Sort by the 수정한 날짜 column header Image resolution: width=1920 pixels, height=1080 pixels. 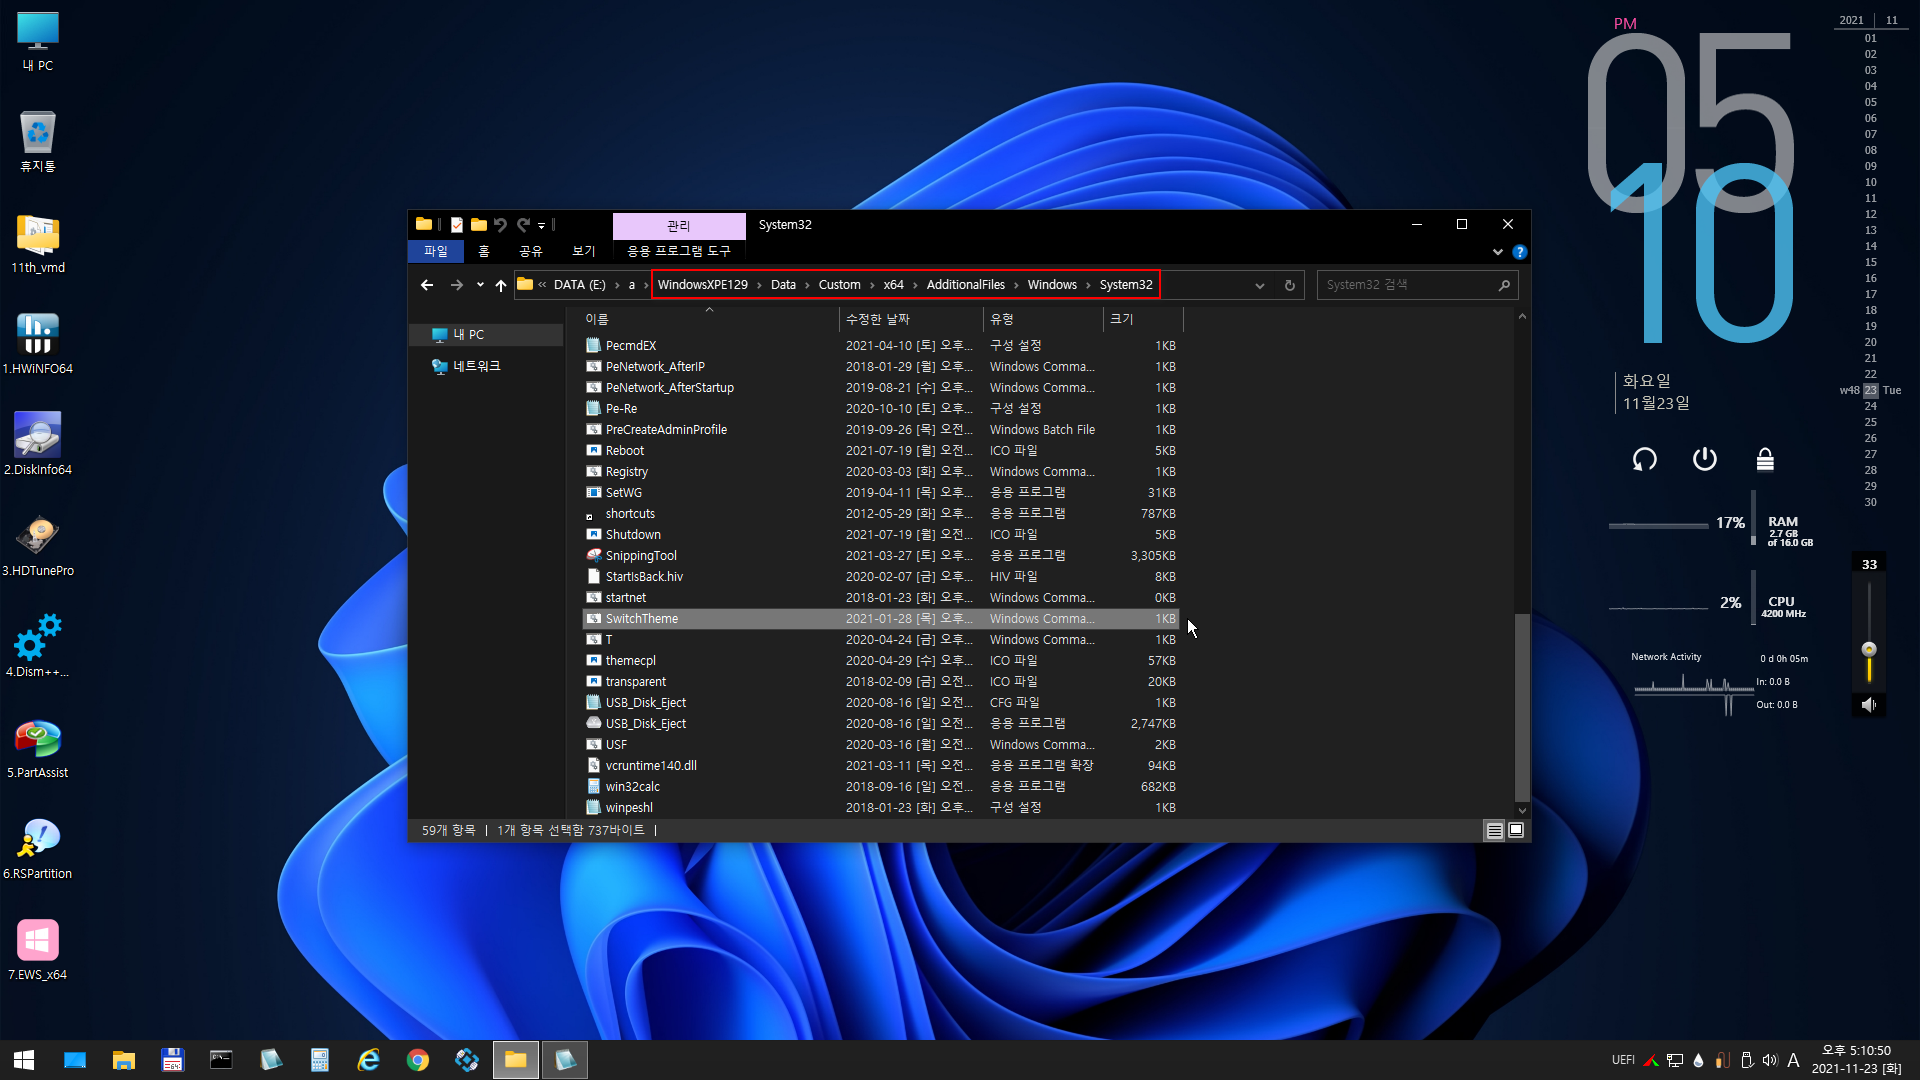click(x=911, y=319)
